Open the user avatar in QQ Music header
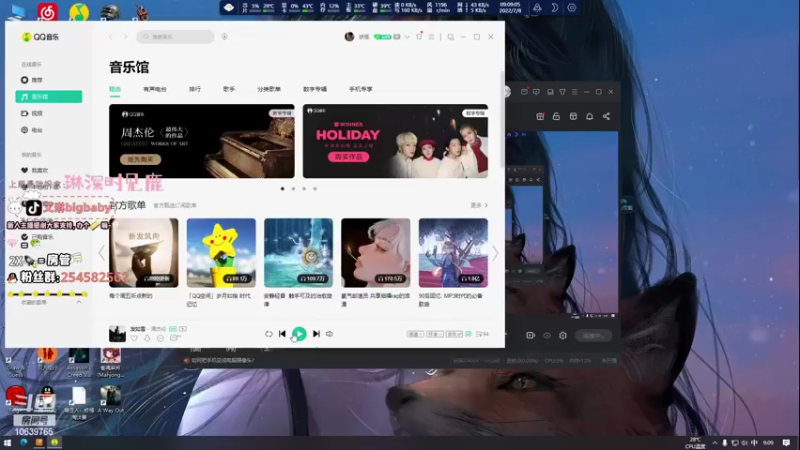 tap(349, 37)
